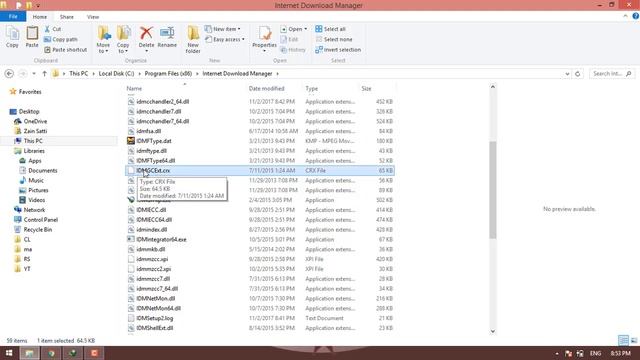
Task: Open the New item dropdown
Action: click(223, 29)
